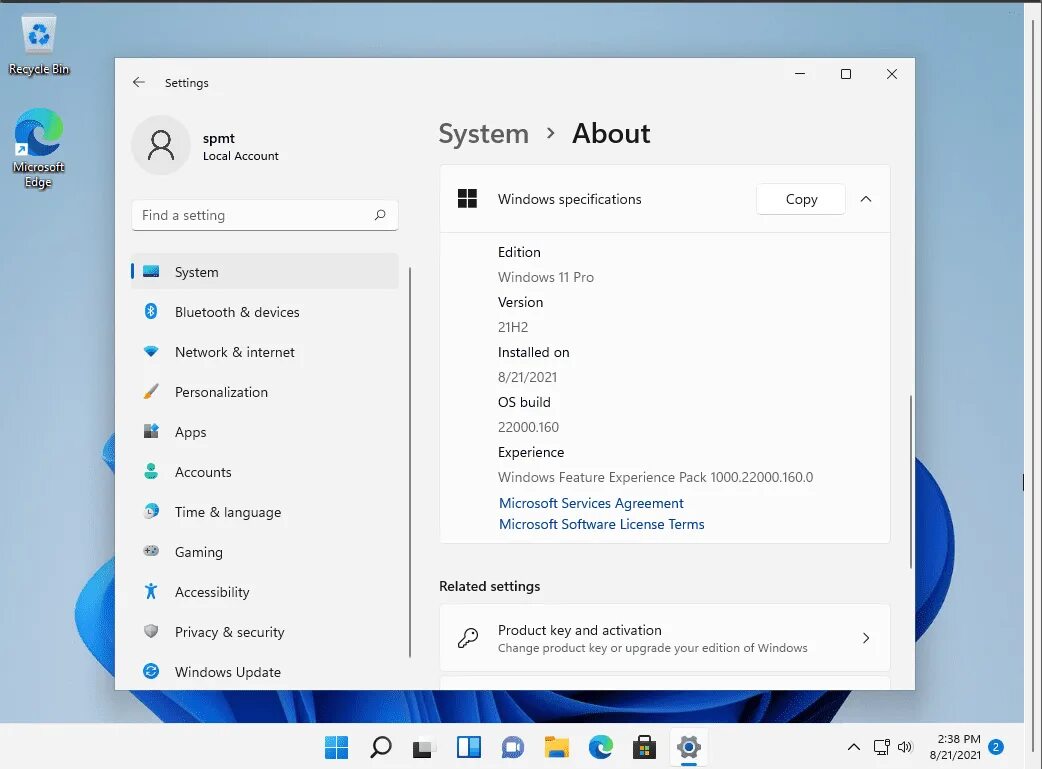Viewport: 1042px width, 769px height.
Task: Go to Personalization settings
Action: pyautogui.click(x=265, y=391)
